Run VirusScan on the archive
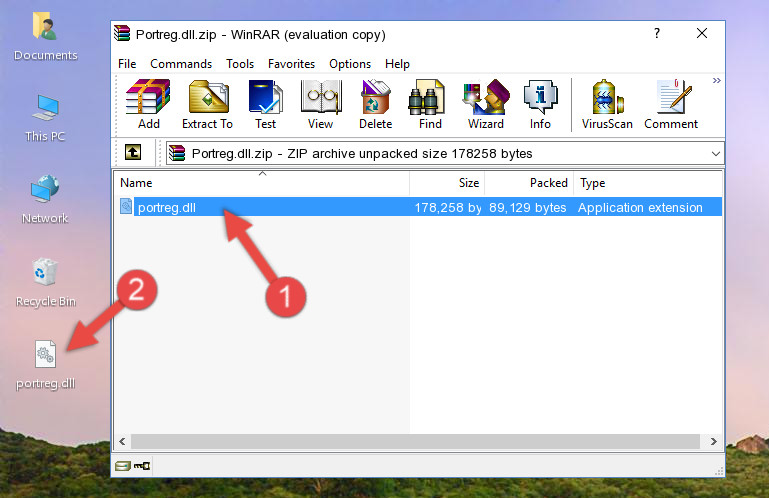The height and width of the screenshot is (498, 769). point(607,104)
